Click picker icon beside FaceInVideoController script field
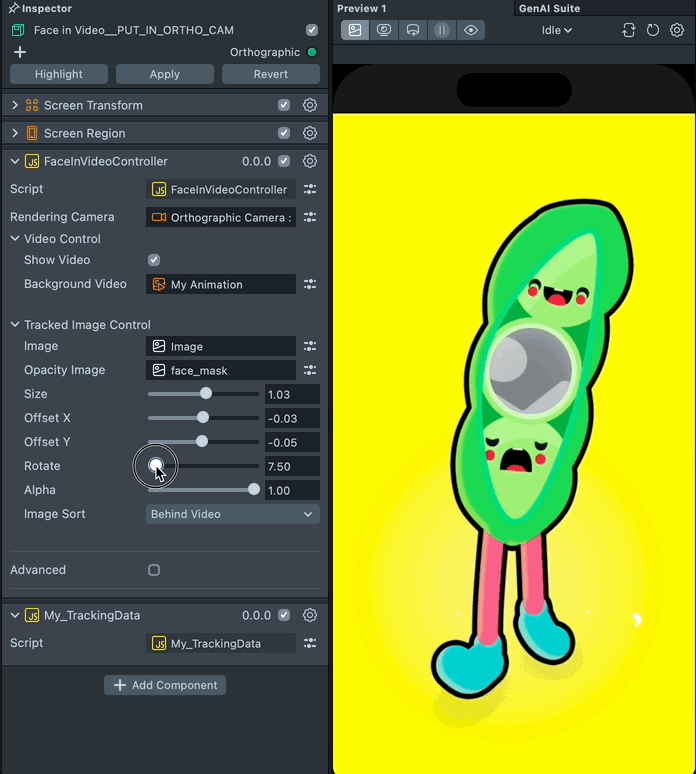The width and height of the screenshot is (696, 774). [310, 189]
